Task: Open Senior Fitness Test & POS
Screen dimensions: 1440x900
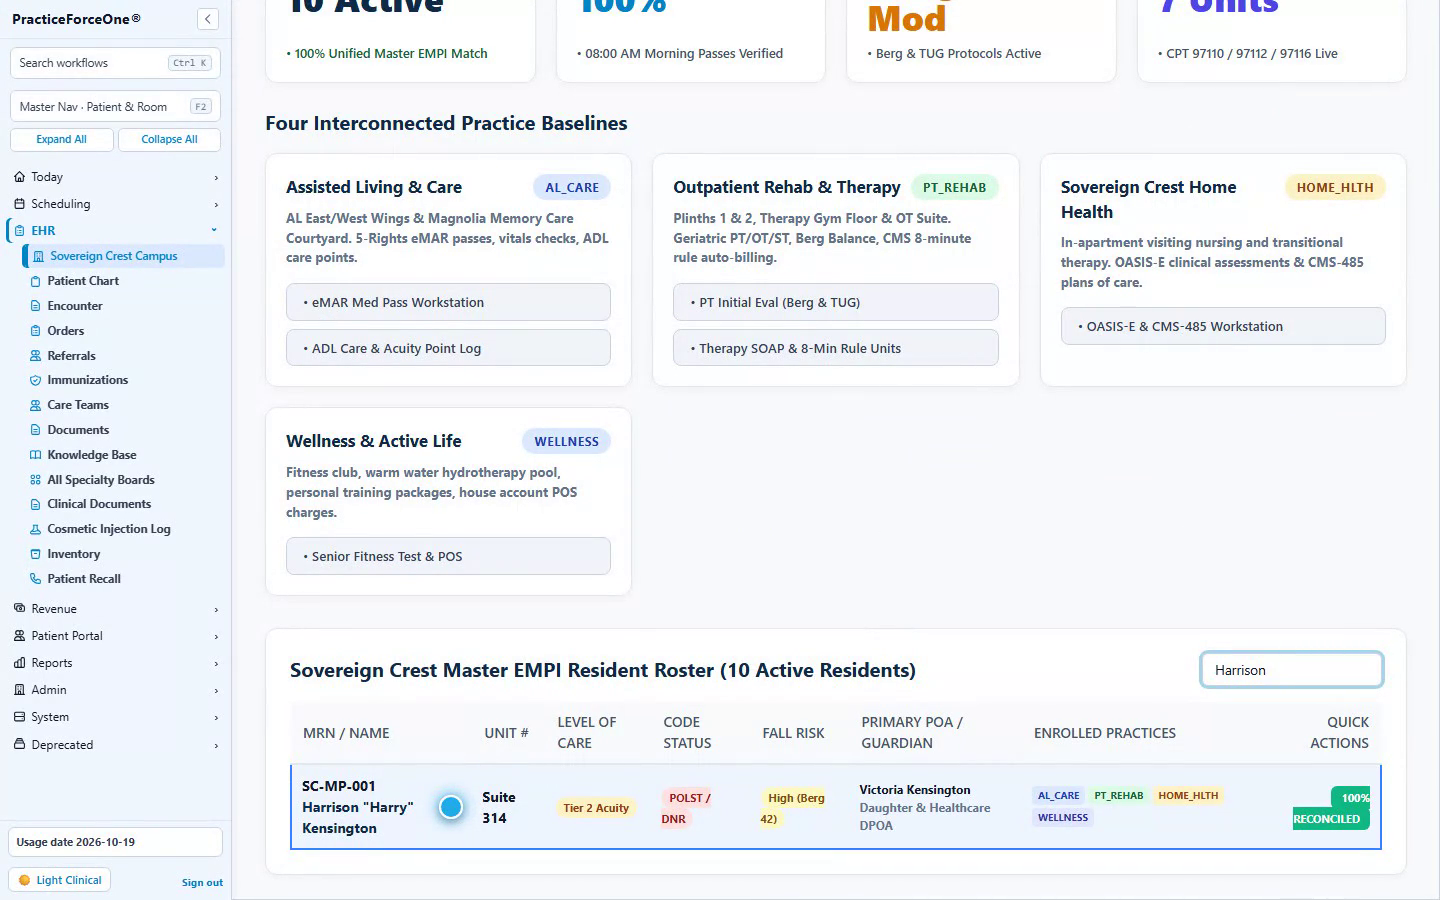Action: point(448,556)
